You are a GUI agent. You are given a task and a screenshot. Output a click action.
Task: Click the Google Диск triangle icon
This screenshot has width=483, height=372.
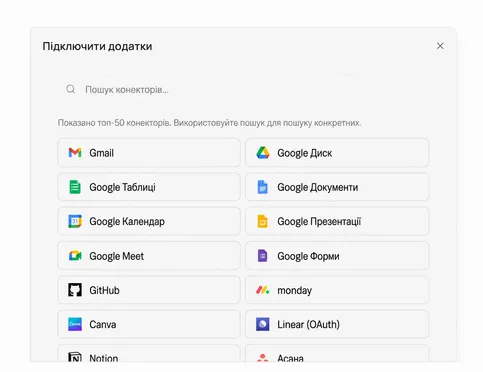(x=263, y=153)
